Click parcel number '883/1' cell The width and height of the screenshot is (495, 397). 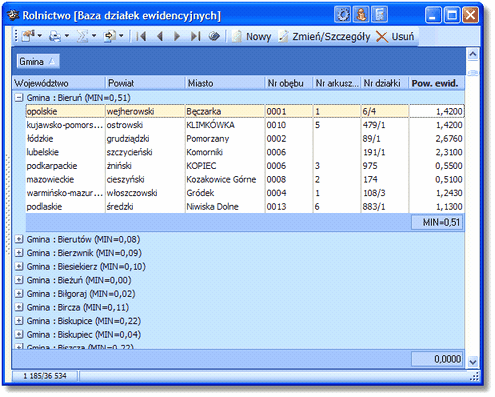pyautogui.click(x=385, y=207)
